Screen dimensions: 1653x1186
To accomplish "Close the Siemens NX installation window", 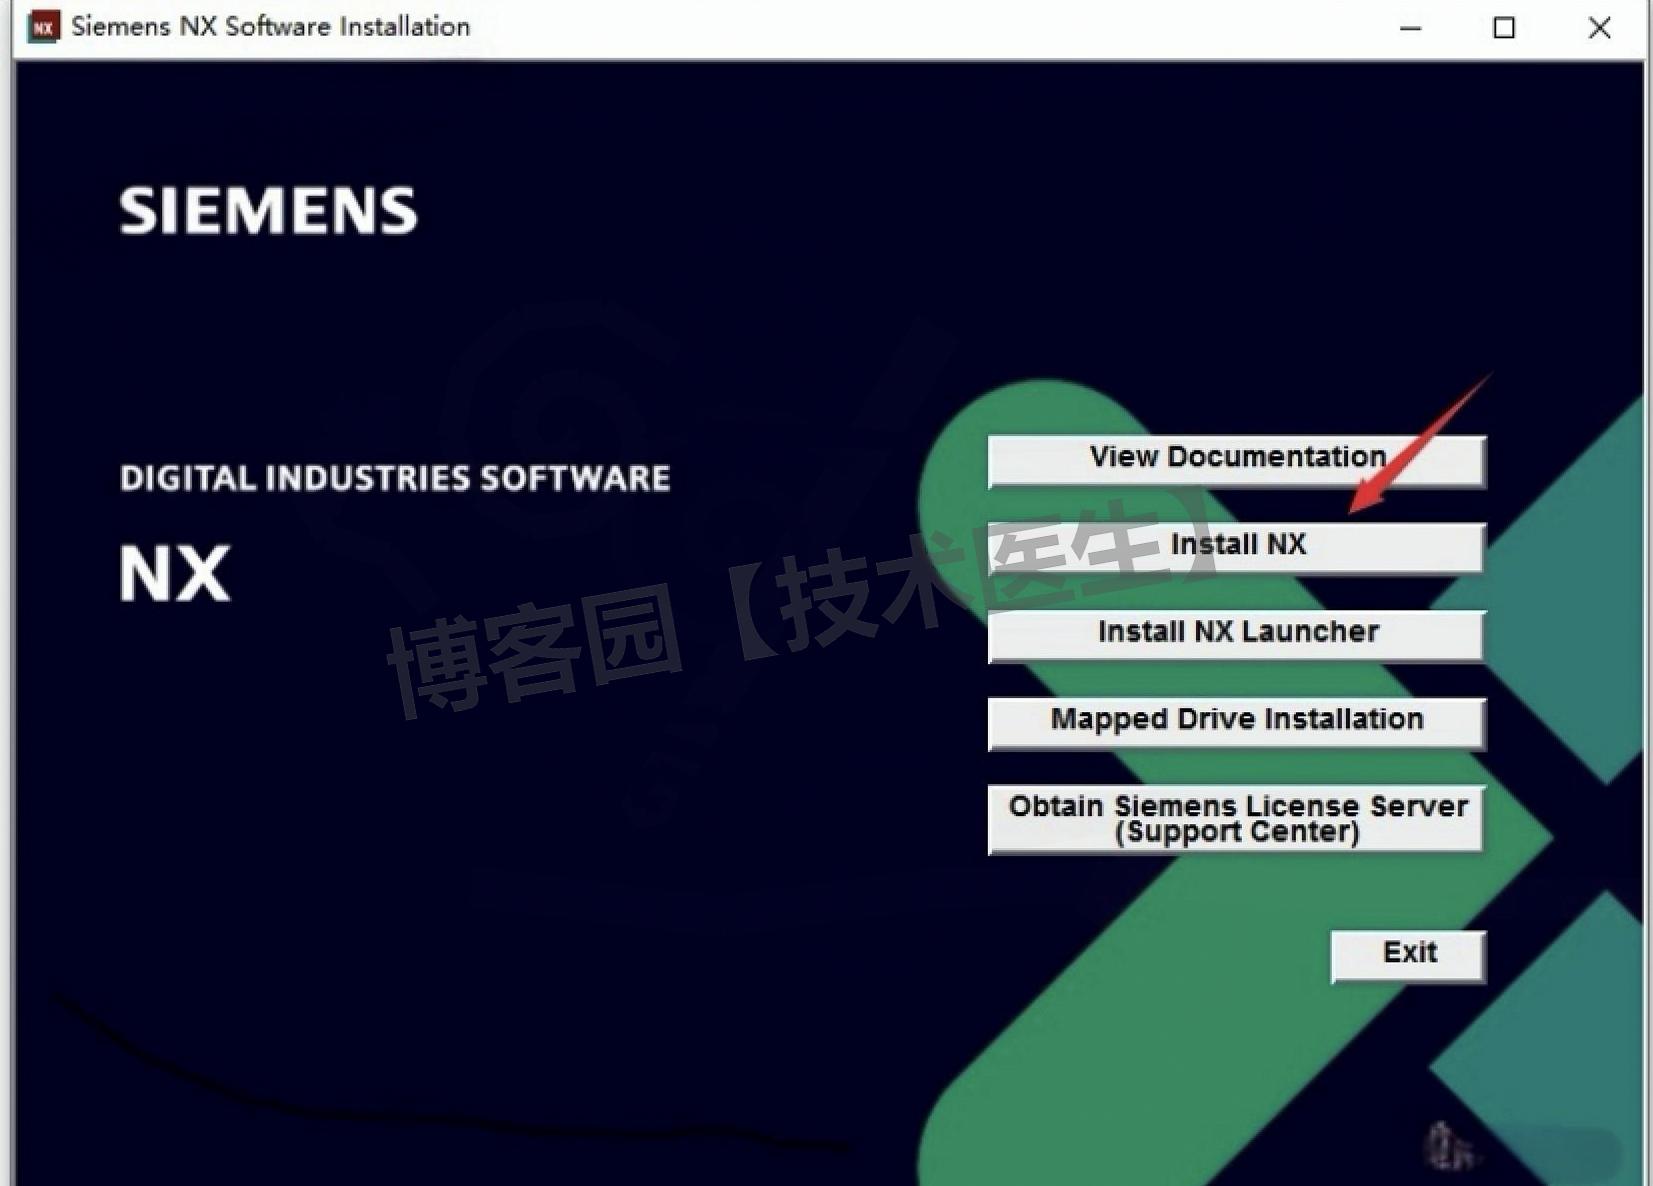I will [1599, 28].
